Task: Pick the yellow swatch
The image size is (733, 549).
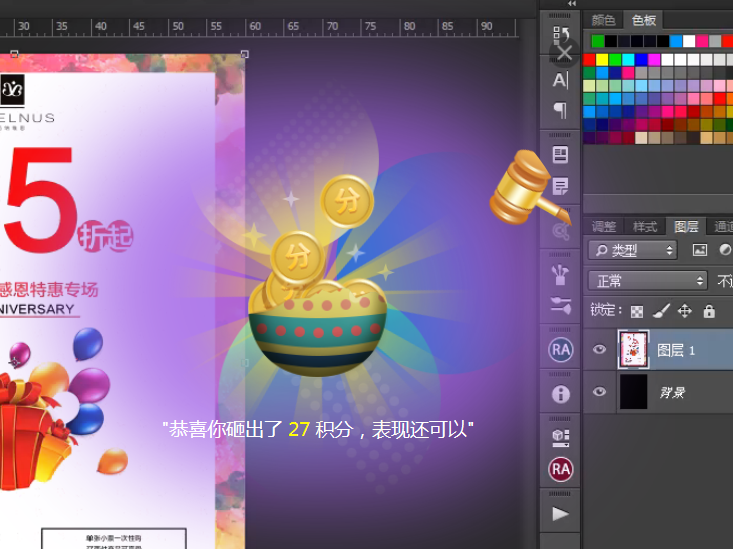Action: point(602,59)
